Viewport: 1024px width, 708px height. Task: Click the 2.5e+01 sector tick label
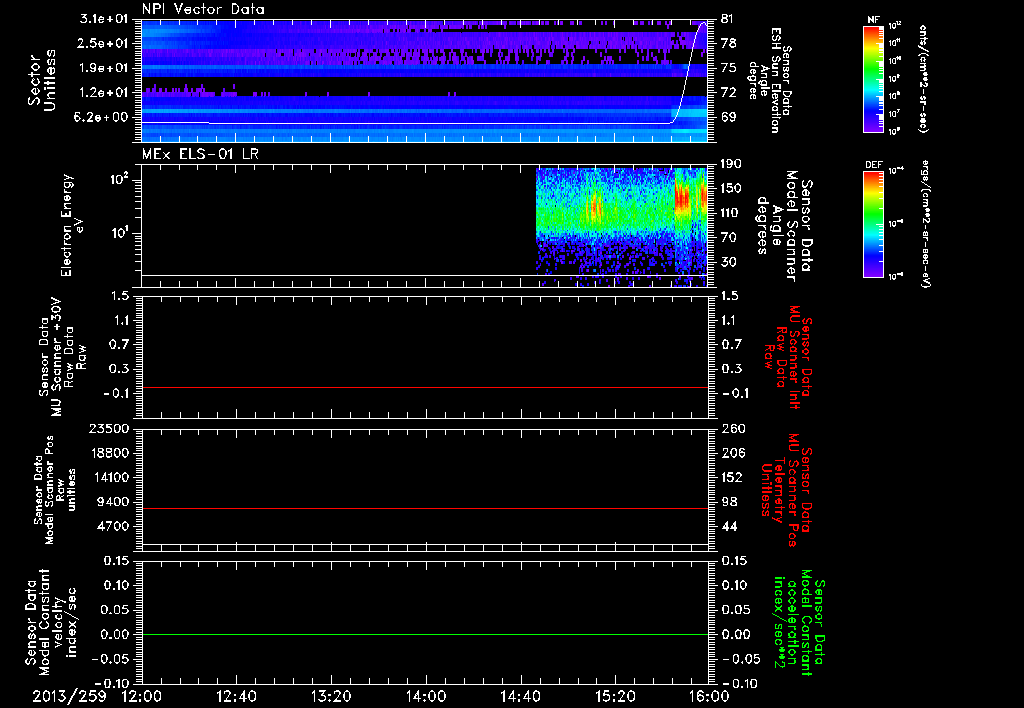tap(104, 43)
